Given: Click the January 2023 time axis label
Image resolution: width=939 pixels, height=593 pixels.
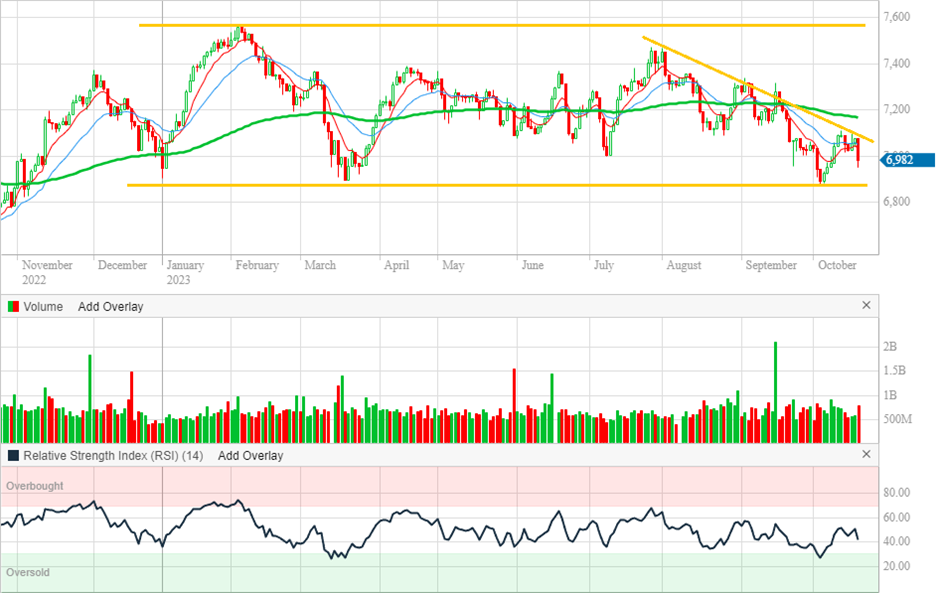Looking at the screenshot, I should tap(185, 272).
